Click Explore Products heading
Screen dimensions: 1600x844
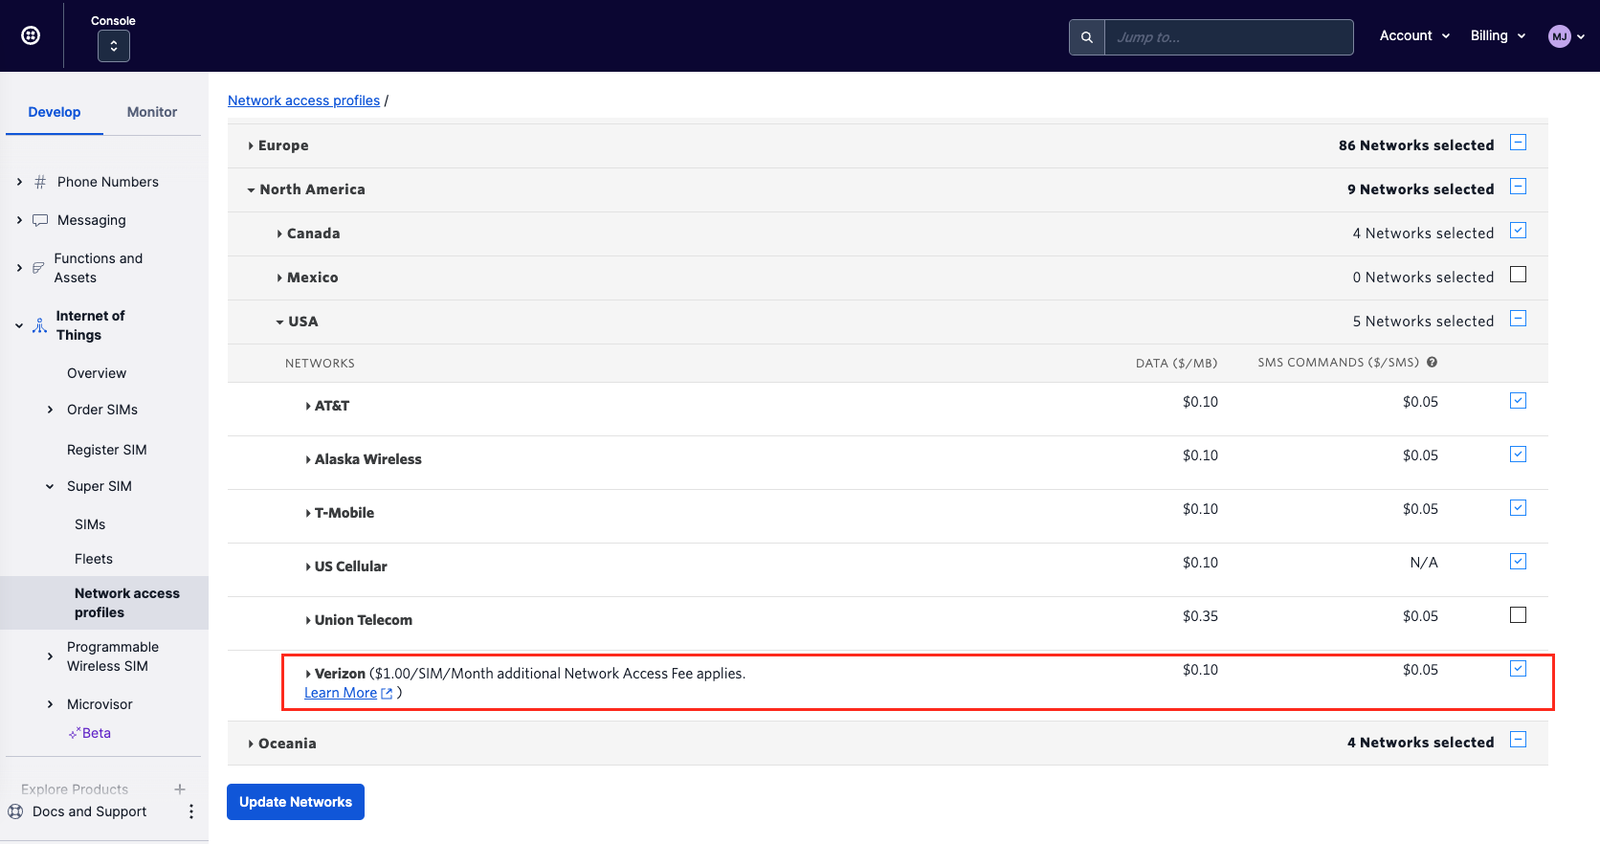(x=75, y=789)
